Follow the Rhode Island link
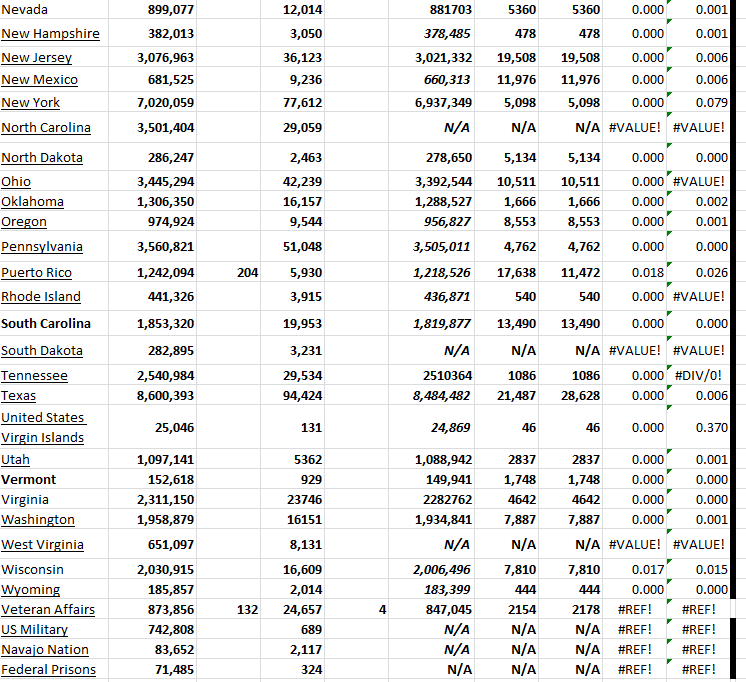The image size is (746, 682). [x=41, y=297]
